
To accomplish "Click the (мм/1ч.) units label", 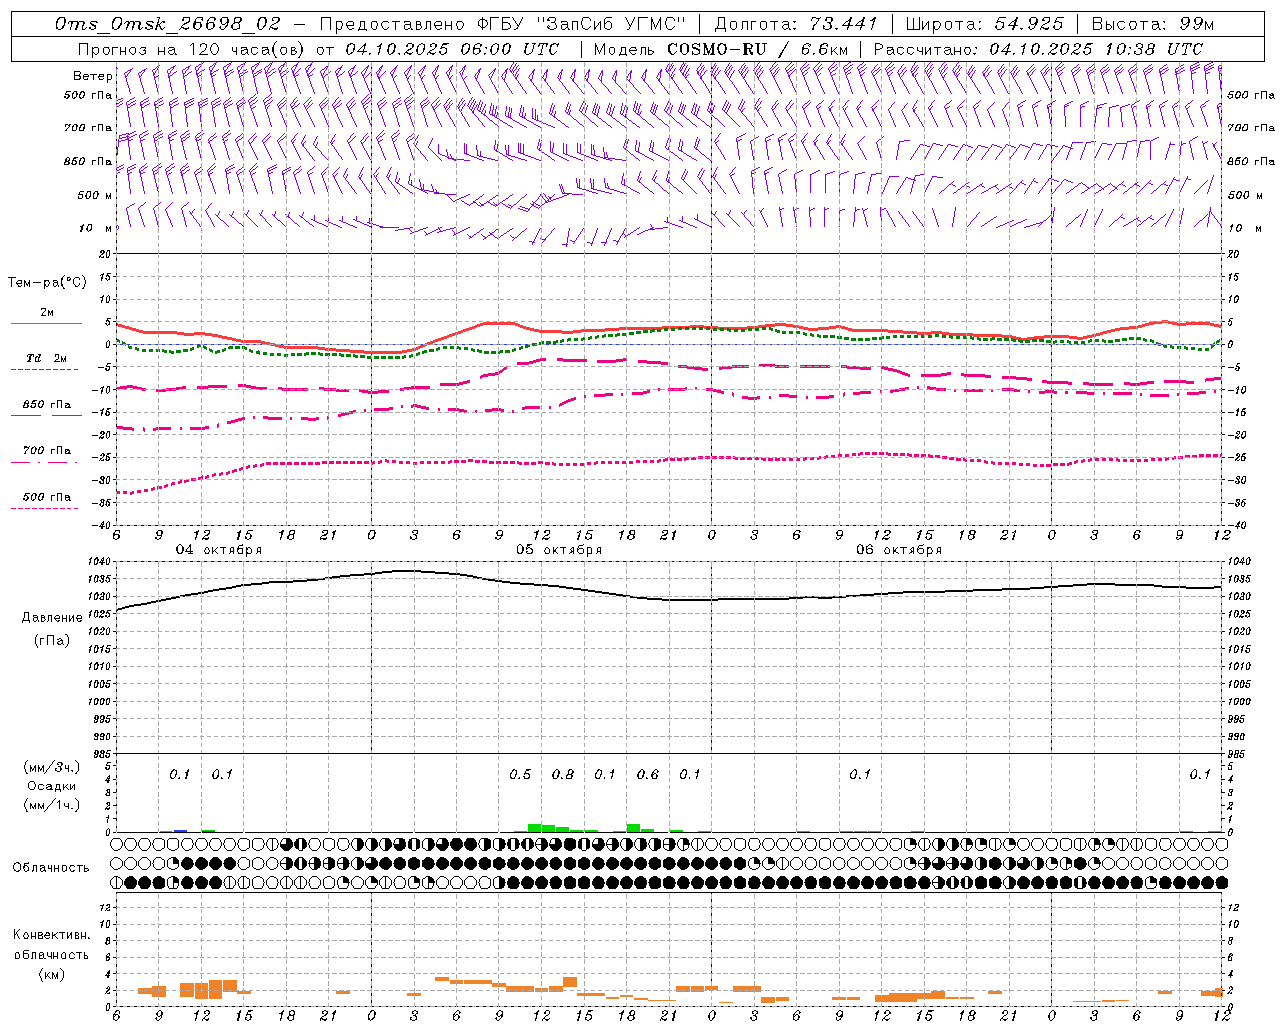I will click(x=52, y=805).
